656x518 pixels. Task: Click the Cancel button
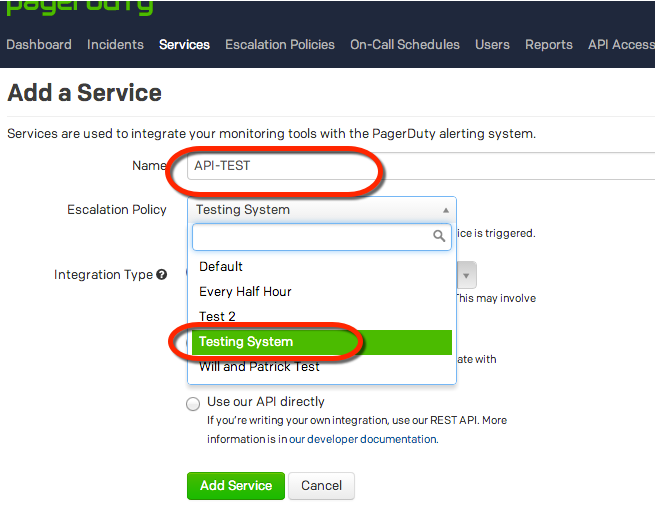[x=321, y=486]
